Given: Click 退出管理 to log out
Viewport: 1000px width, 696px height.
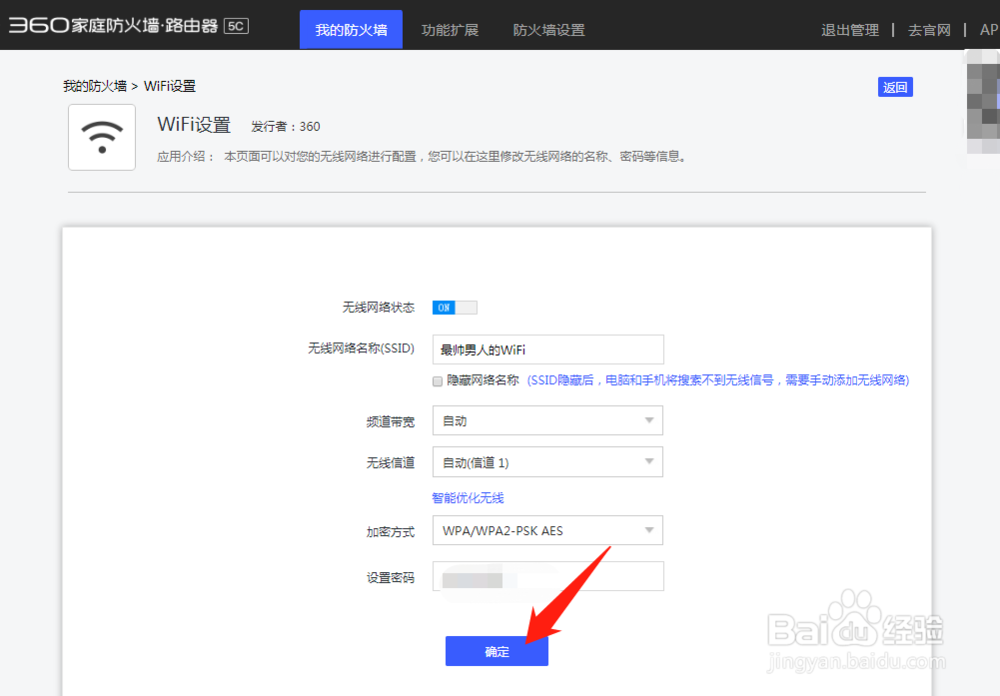Looking at the screenshot, I should tap(849, 29).
